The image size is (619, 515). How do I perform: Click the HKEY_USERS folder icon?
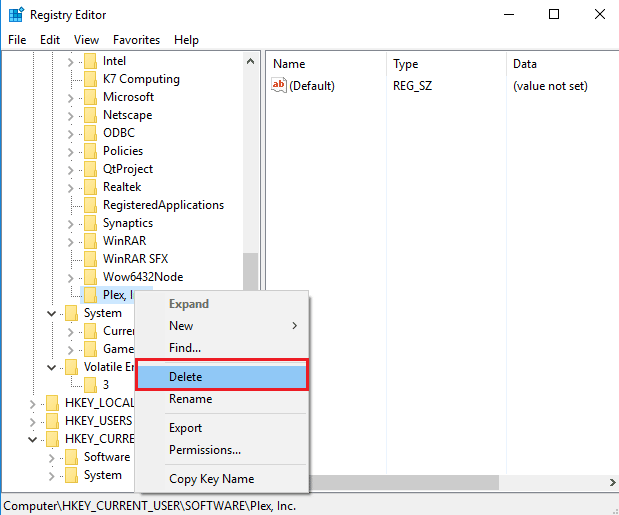pyautogui.click(x=52, y=421)
